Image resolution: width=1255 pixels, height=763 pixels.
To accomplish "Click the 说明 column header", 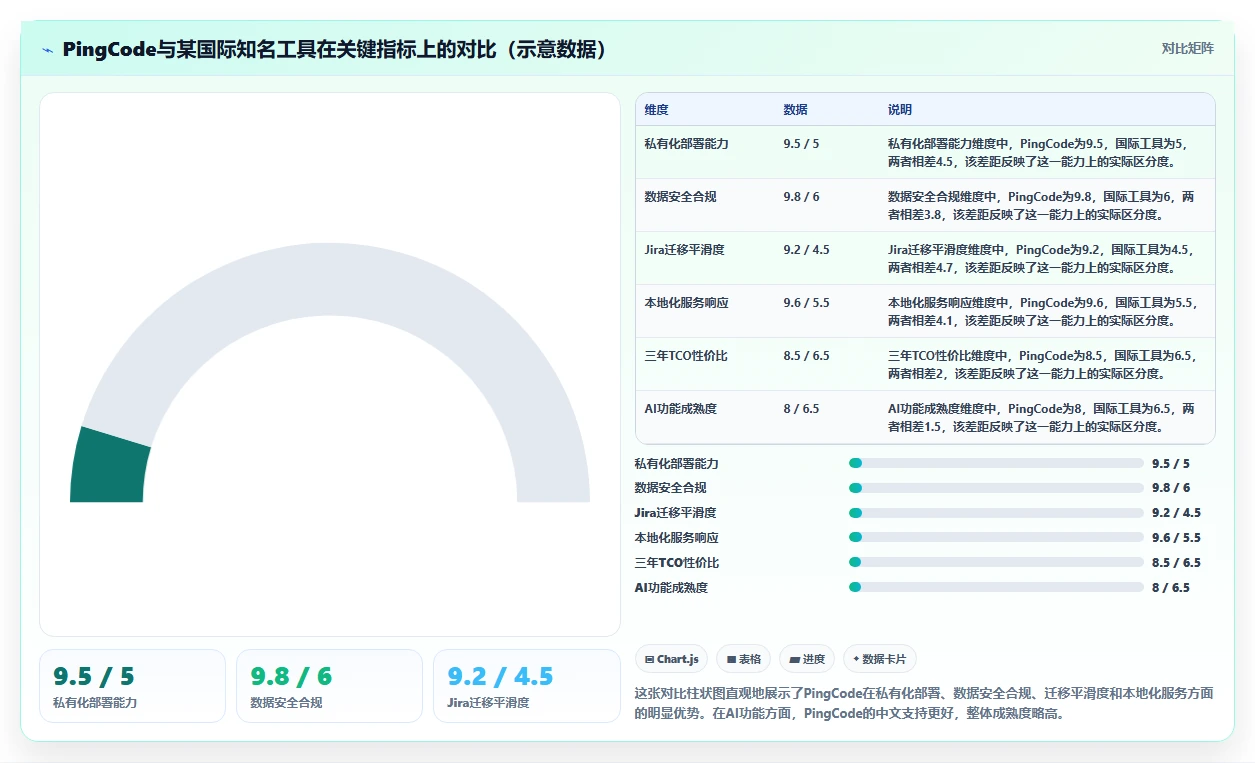I will click(900, 110).
